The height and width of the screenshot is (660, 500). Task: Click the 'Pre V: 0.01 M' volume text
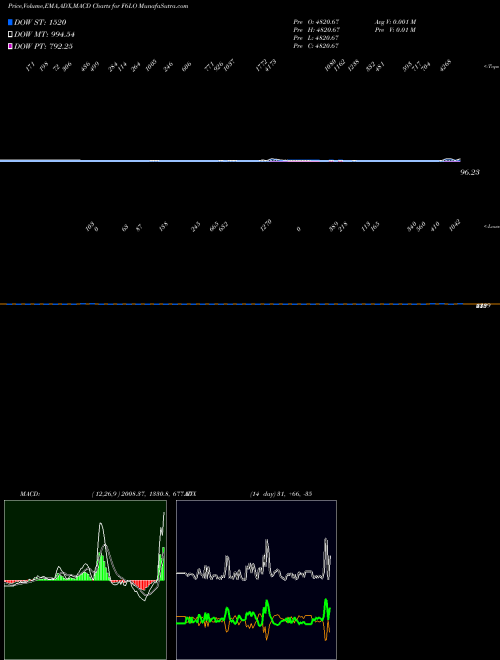(395, 30)
